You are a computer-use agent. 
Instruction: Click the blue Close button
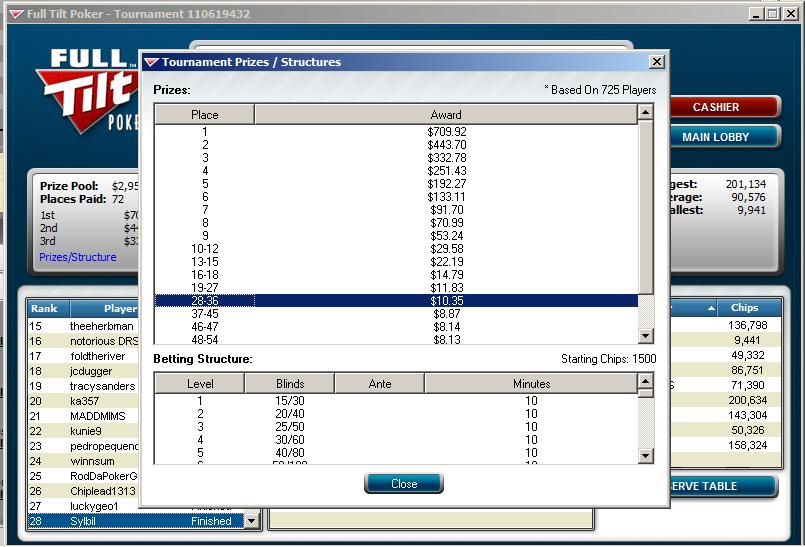(x=404, y=483)
